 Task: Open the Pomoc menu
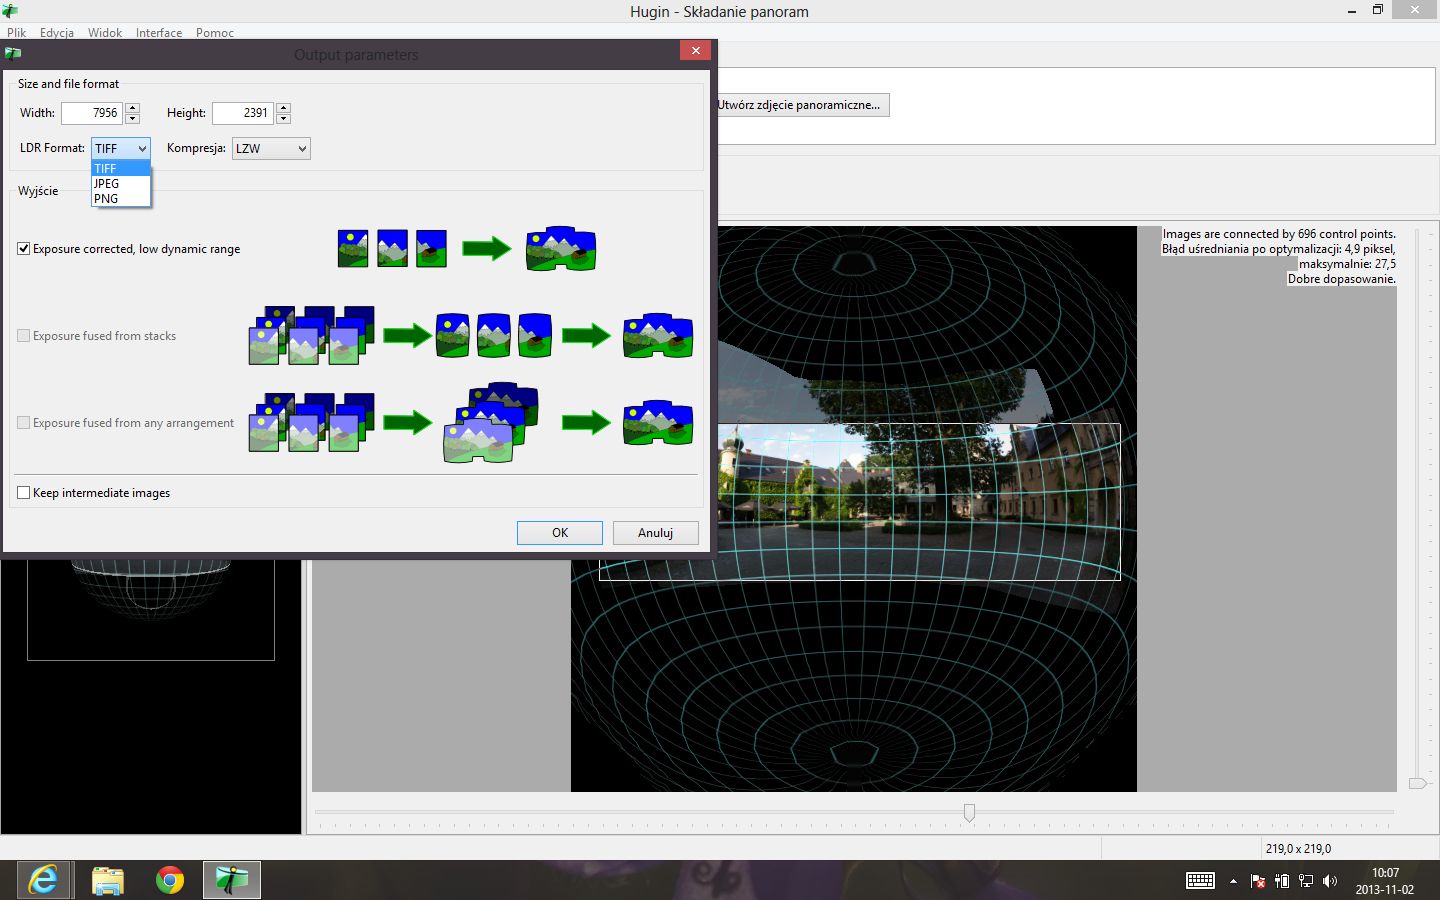pos(215,33)
